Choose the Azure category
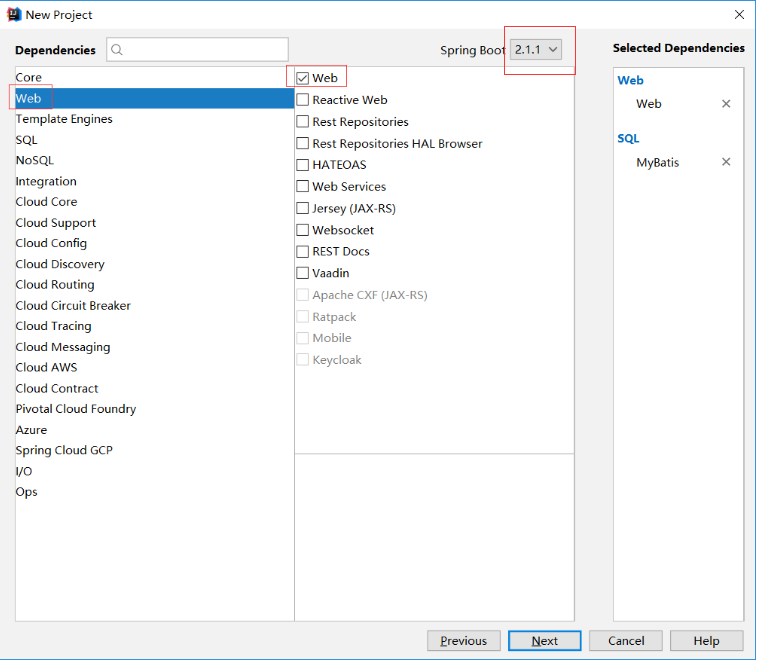This screenshot has height=661, width=758. 154,430
